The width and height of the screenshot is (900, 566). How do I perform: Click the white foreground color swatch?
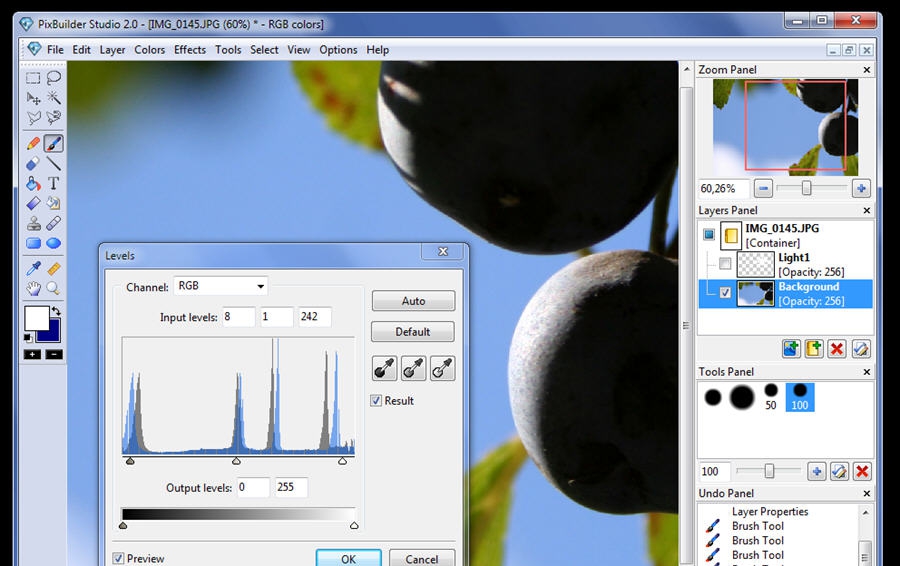pyautogui.click(x=36, y=318)
